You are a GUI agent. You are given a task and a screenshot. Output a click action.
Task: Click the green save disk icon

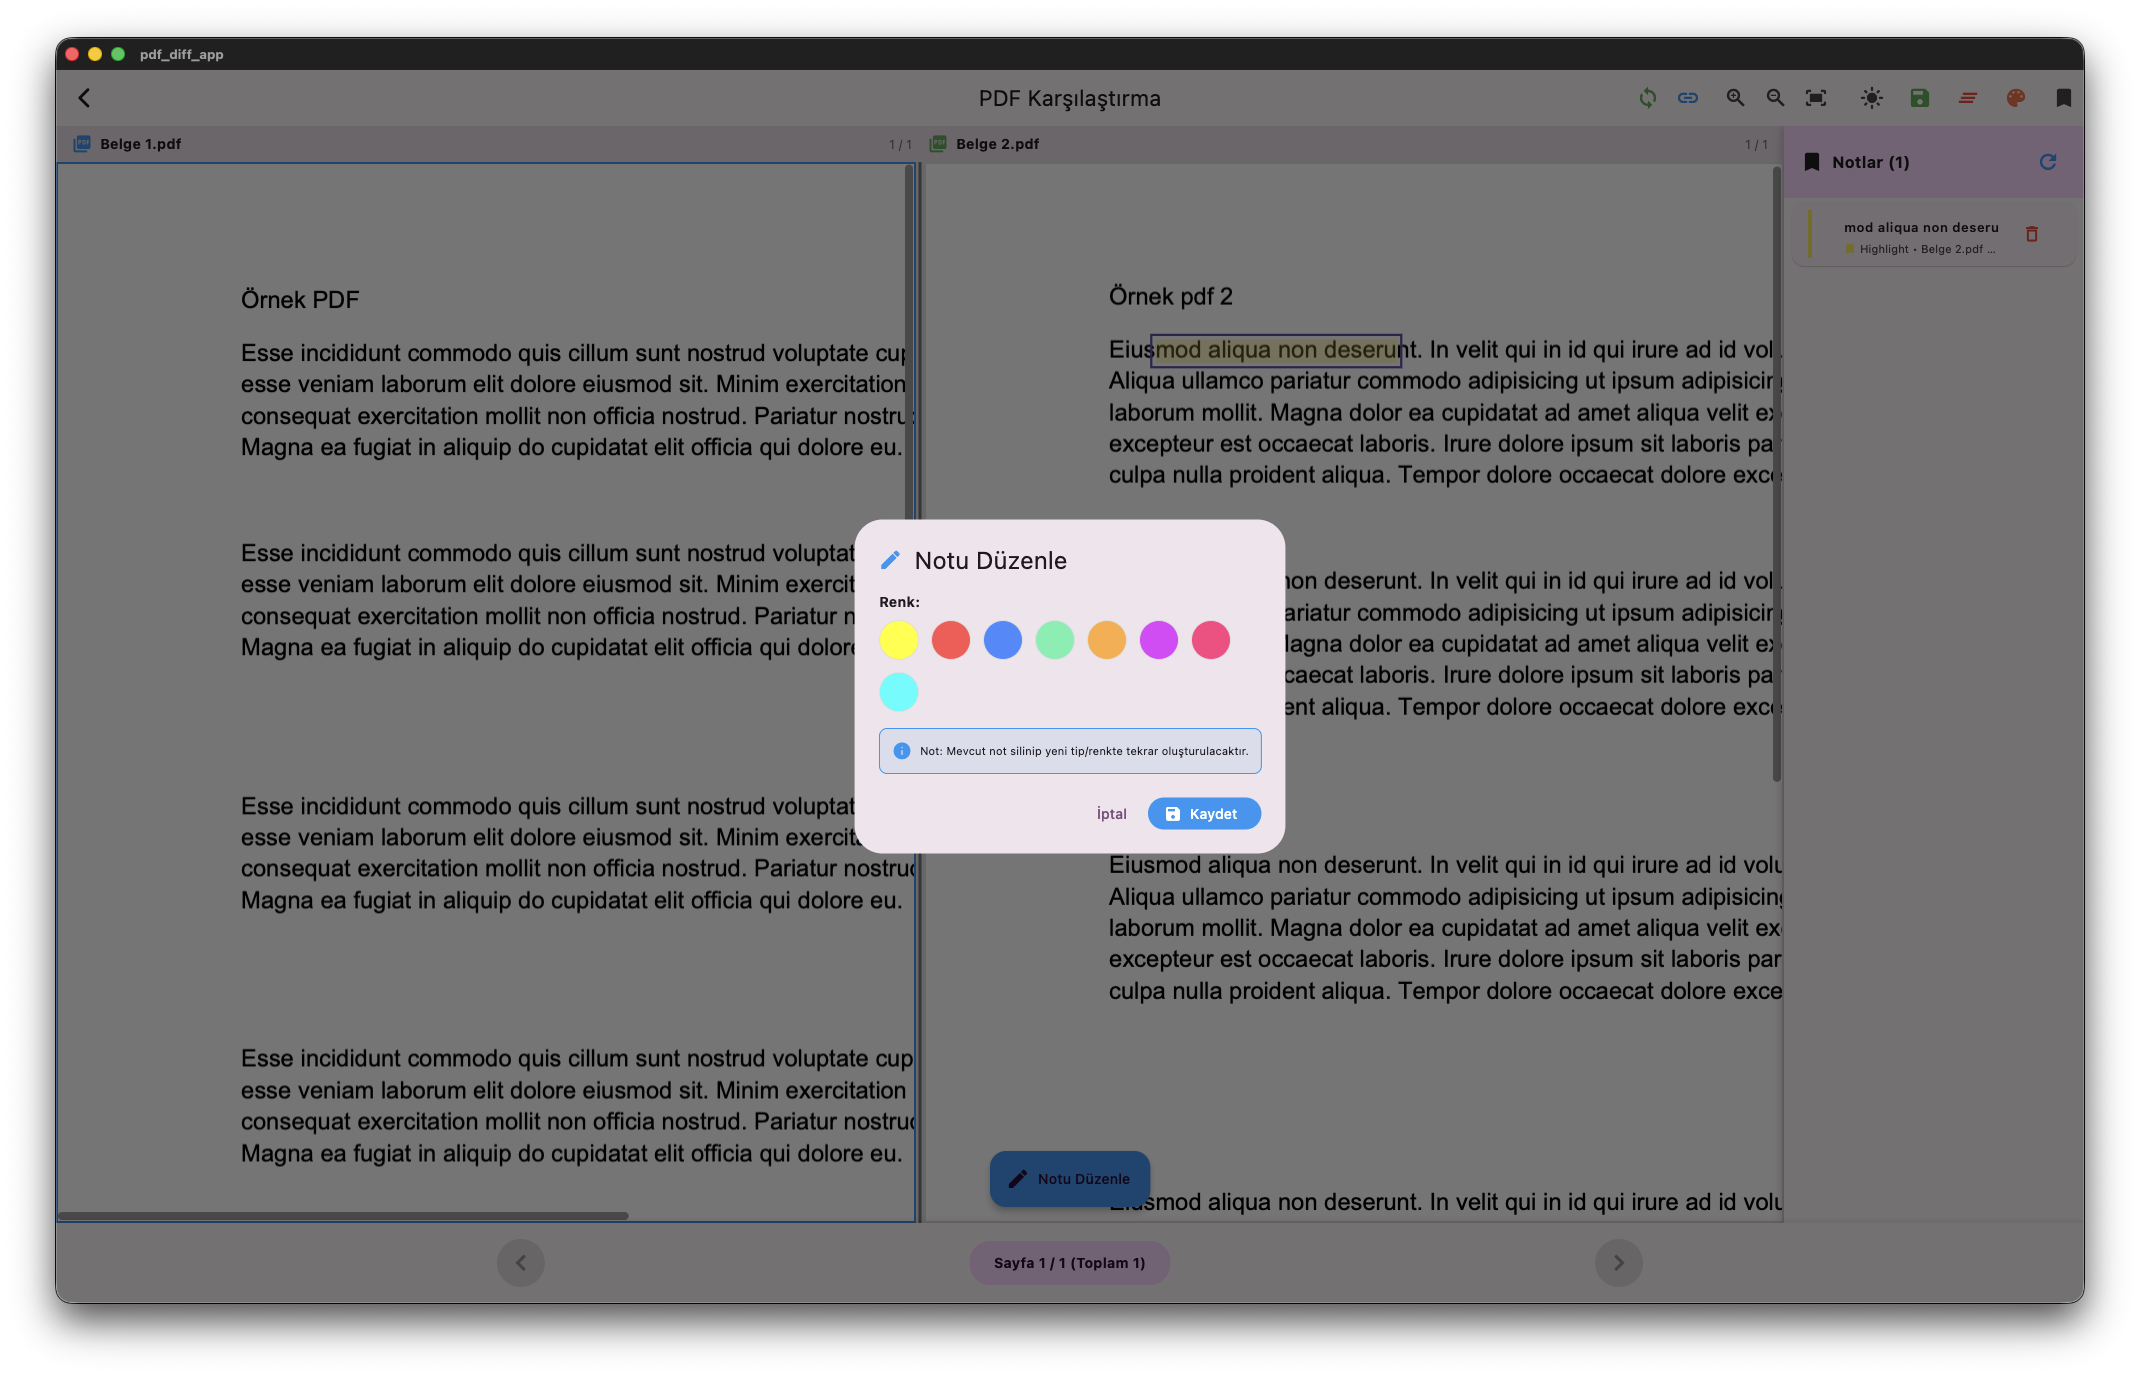tap(1919, 98)
